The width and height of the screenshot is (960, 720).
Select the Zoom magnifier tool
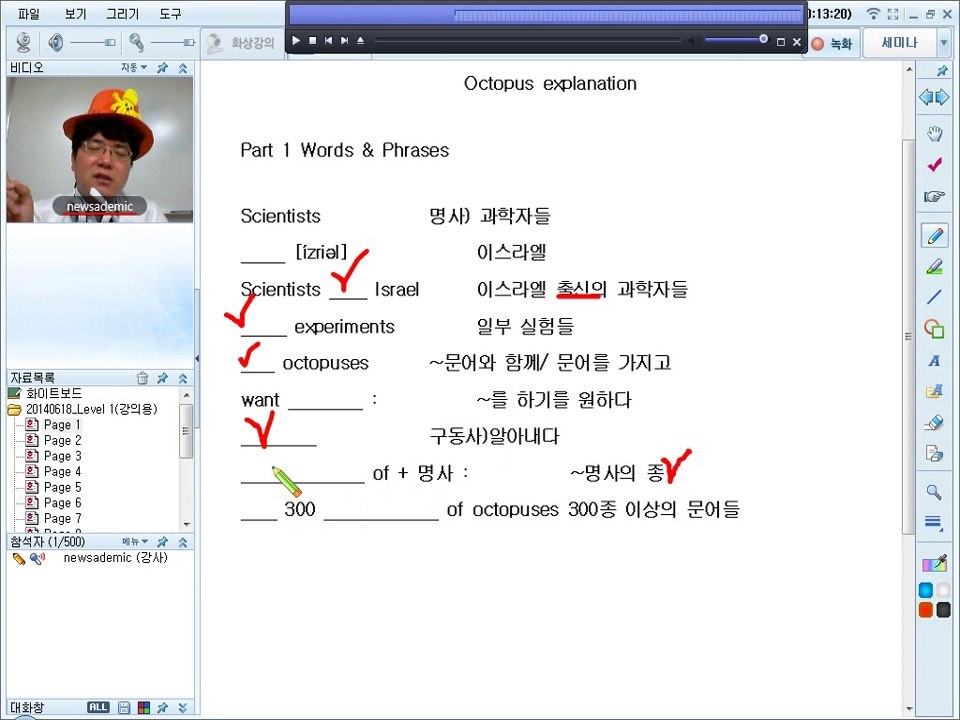coord(934,492)
